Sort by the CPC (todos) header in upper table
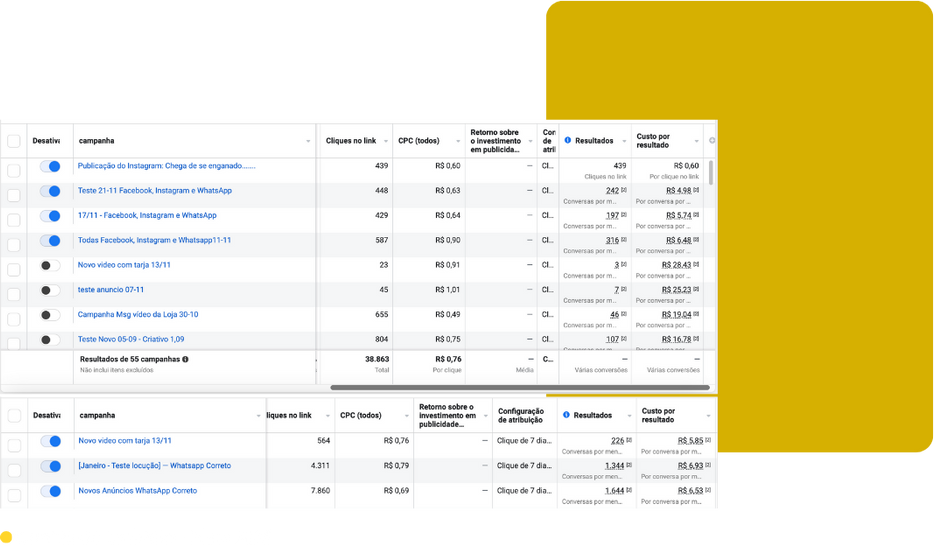 (418, 141)
